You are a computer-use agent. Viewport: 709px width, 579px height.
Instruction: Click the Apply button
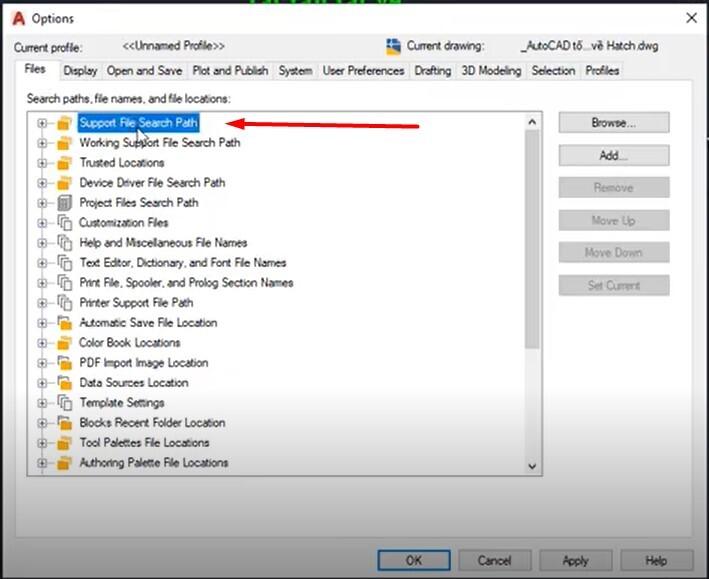[x=575, y=560]
